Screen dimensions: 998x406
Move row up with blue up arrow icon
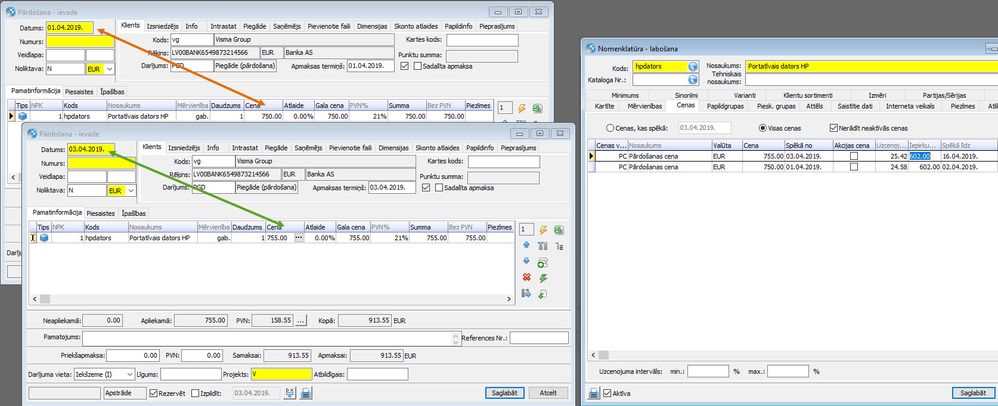526,246
